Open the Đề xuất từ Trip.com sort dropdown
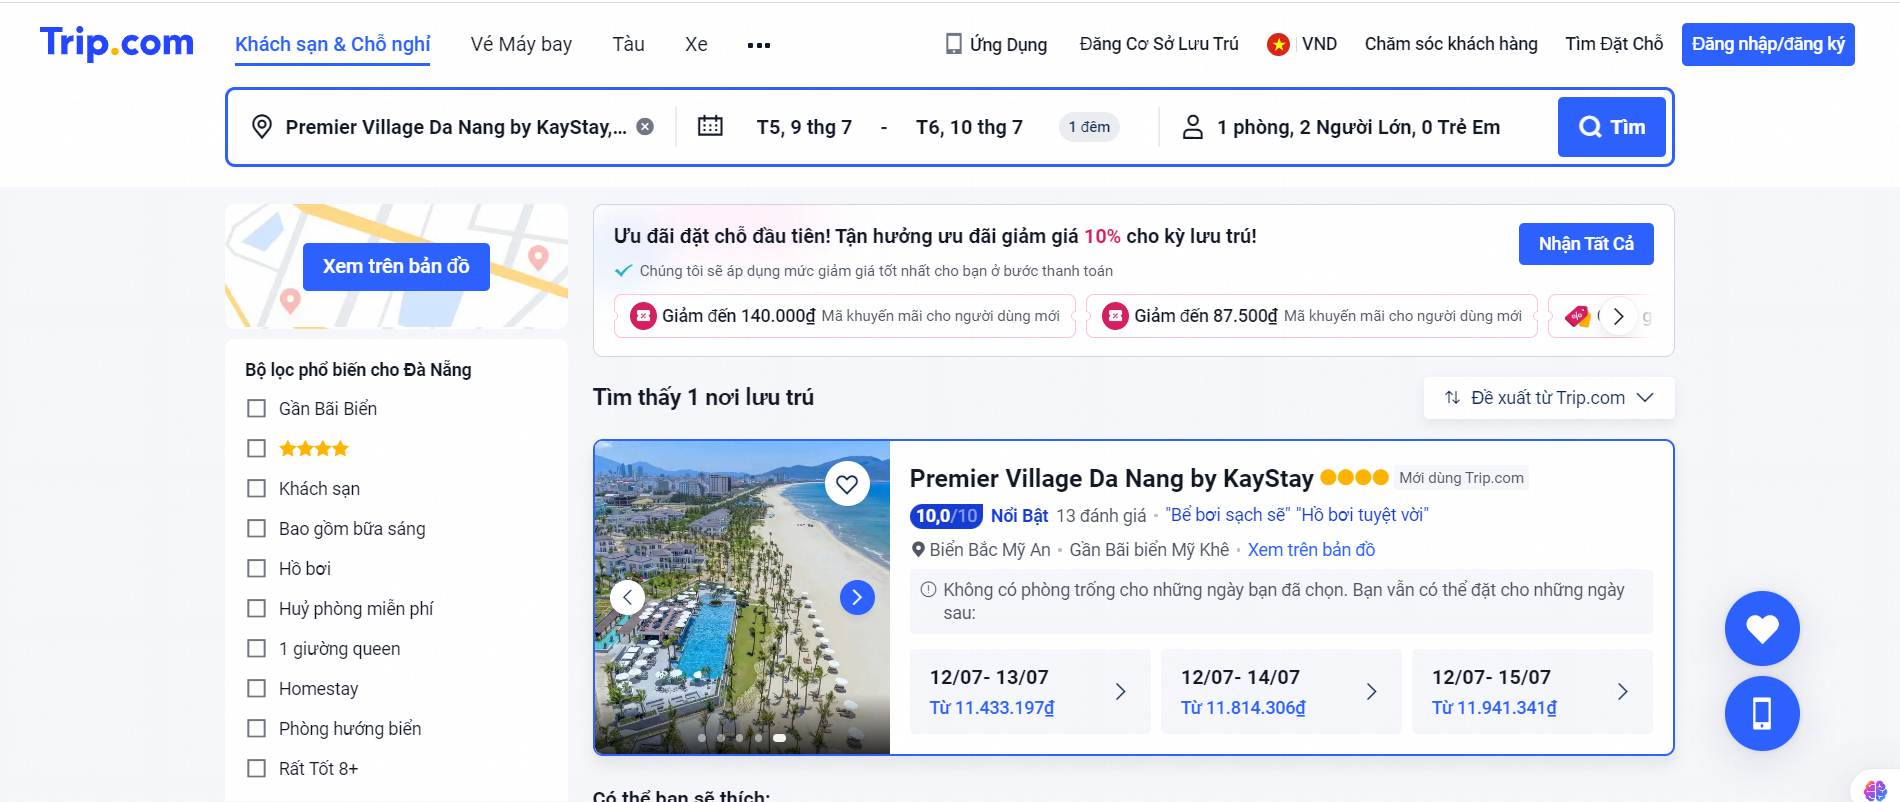This screenshot has width=1900, height=802. click(x=1549, y=398)
